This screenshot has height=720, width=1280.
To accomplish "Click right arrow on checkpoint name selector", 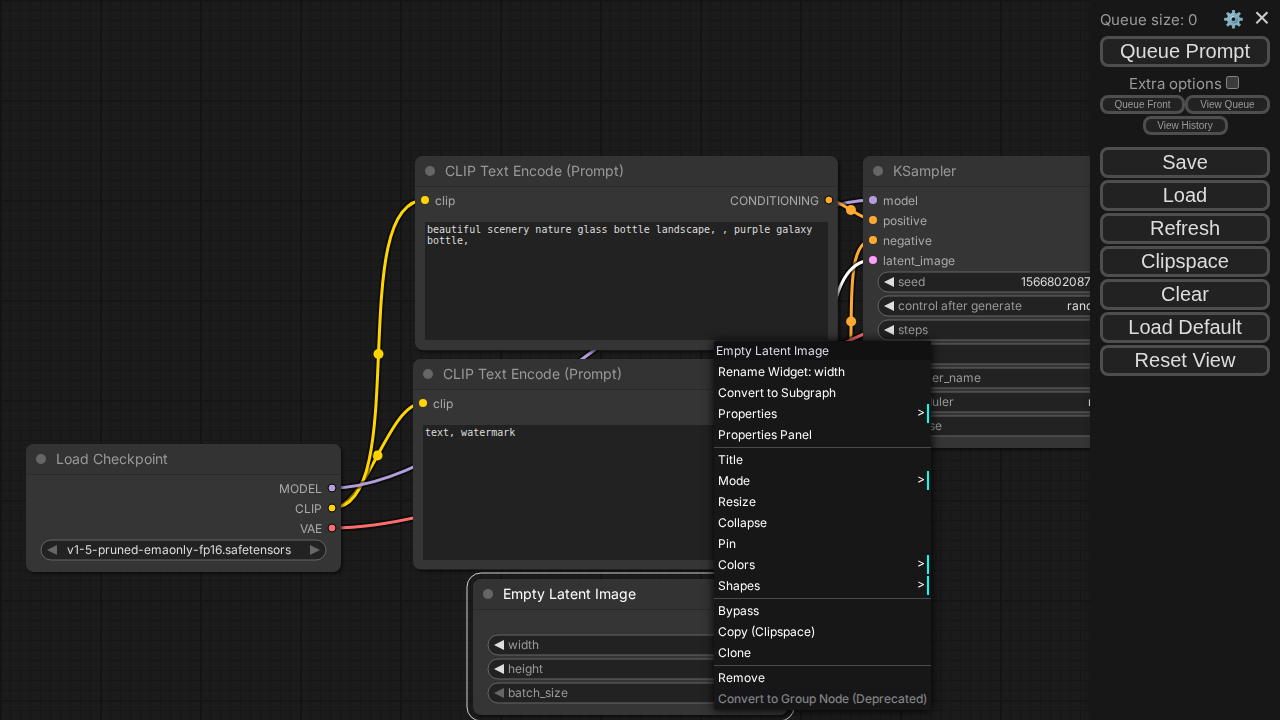I will click(x=315, y=550).
